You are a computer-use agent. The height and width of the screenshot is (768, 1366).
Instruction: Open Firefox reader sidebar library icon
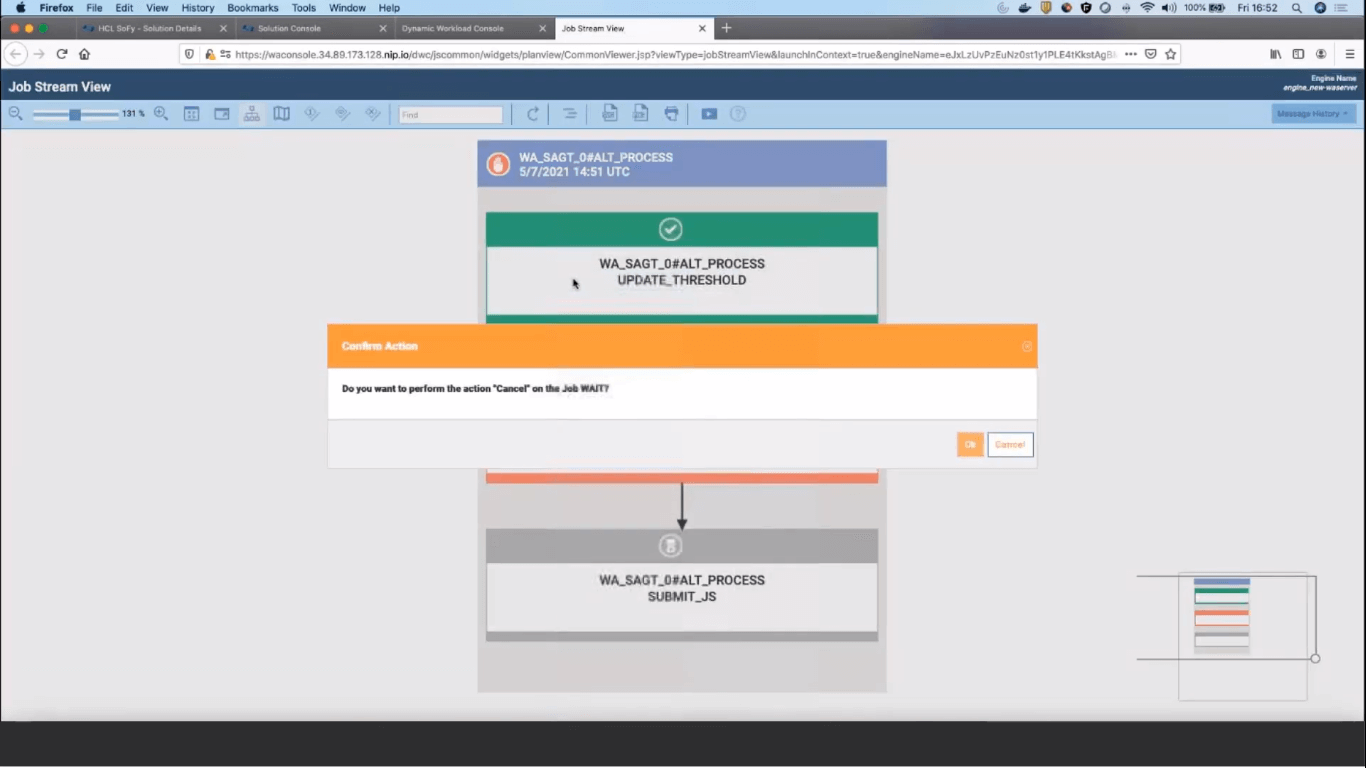coord(1274,53)
